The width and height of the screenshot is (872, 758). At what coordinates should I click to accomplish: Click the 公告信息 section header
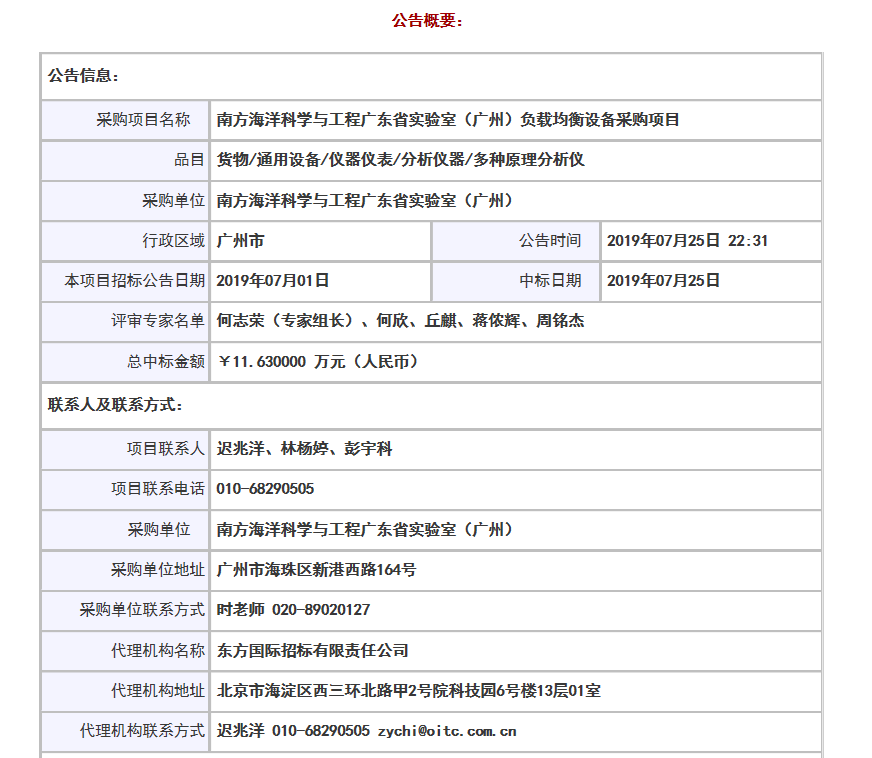(84, 76)
